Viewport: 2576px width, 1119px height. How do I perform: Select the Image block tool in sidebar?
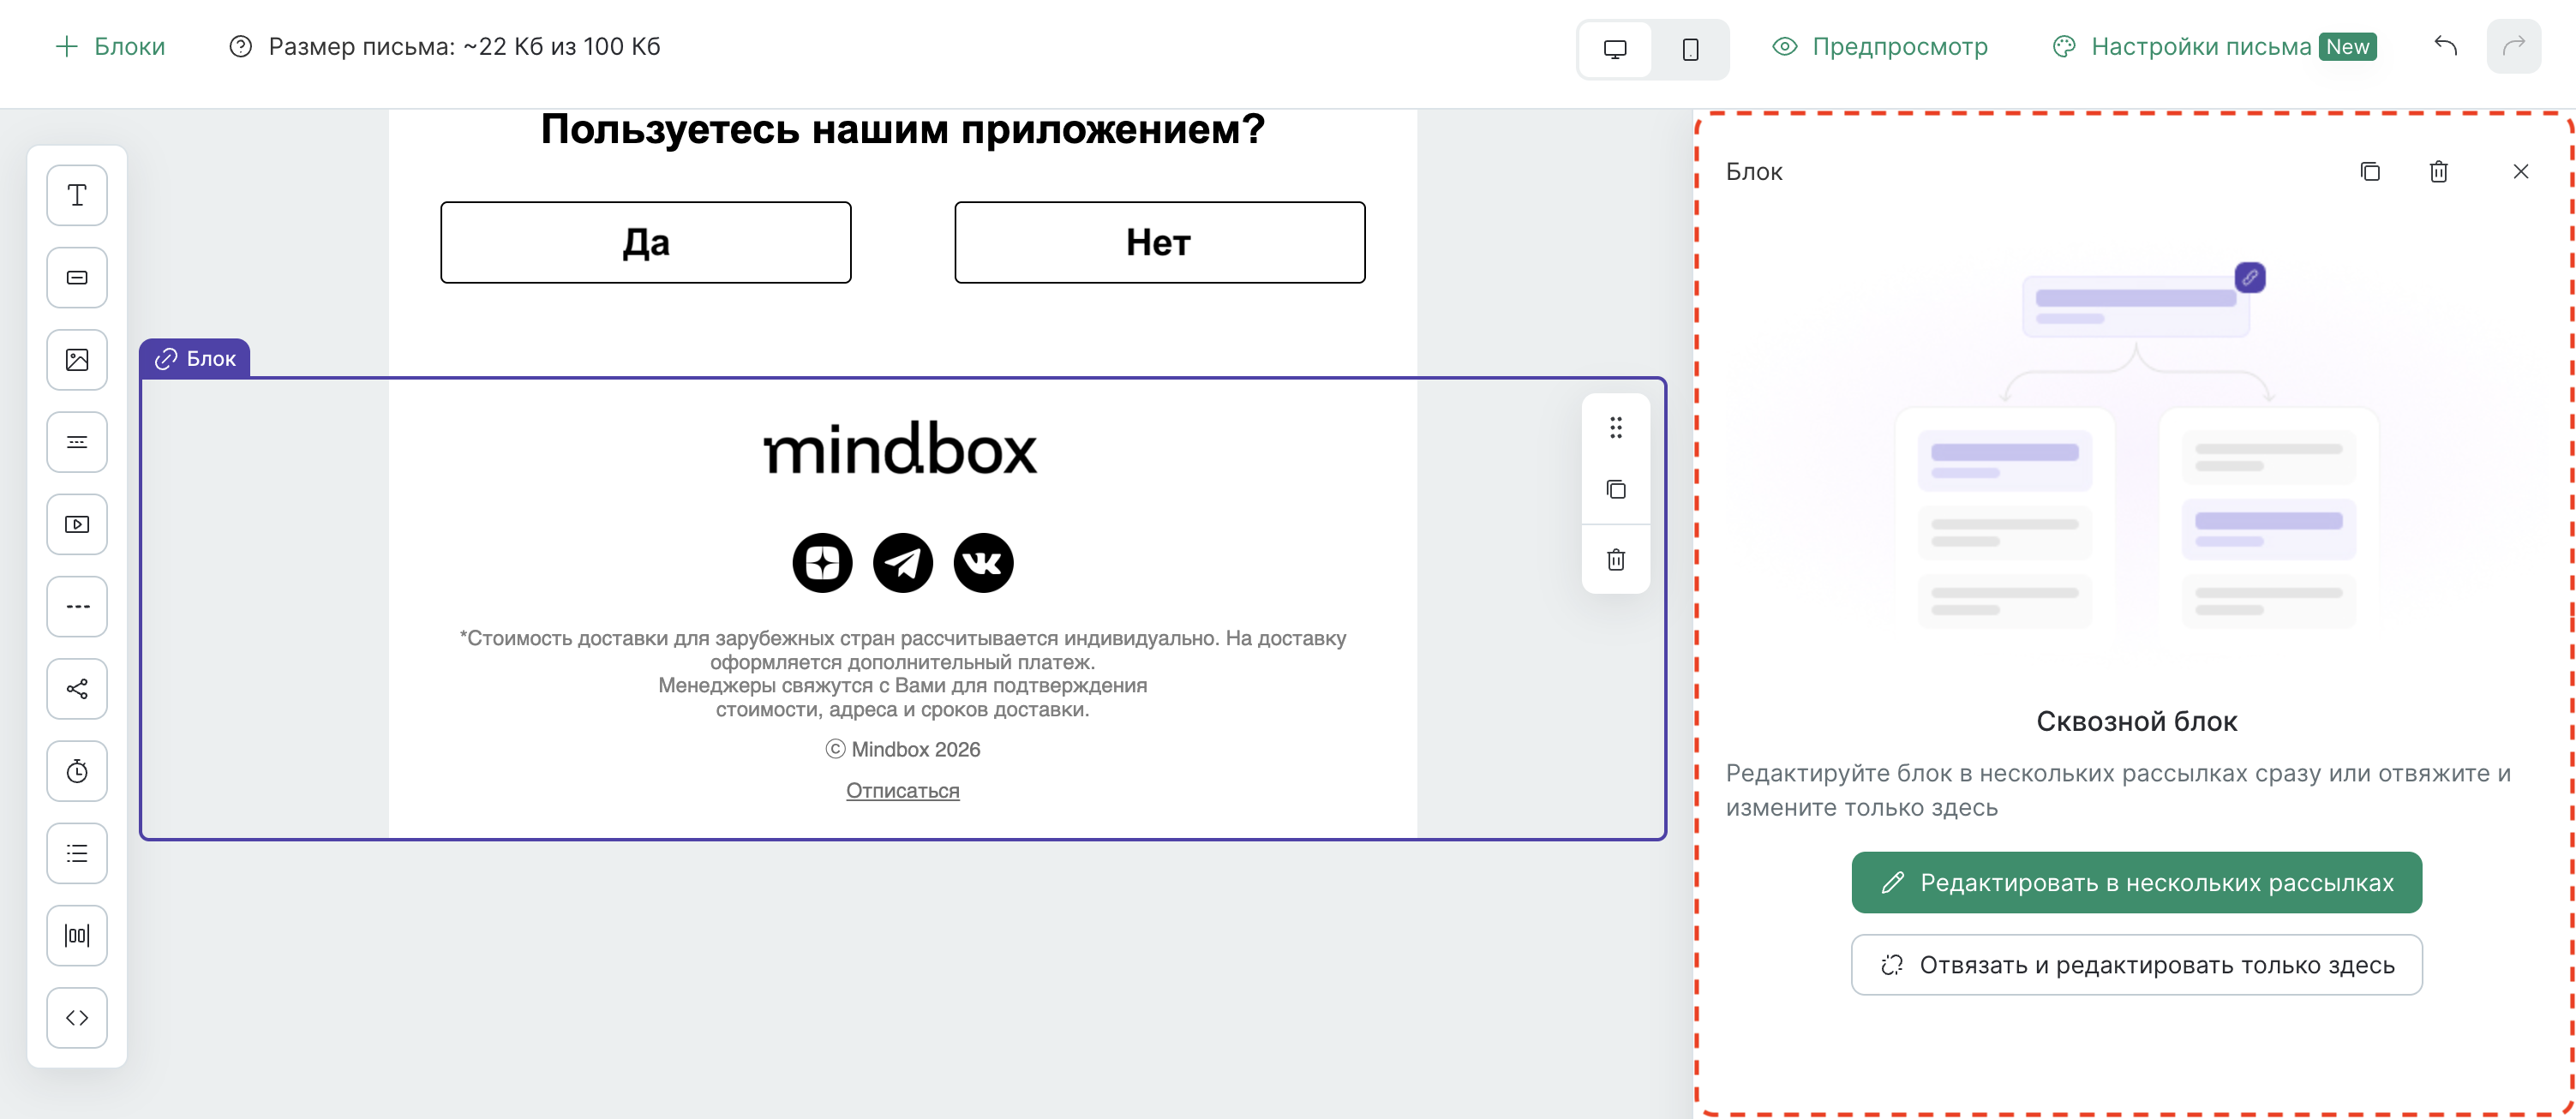77,360
